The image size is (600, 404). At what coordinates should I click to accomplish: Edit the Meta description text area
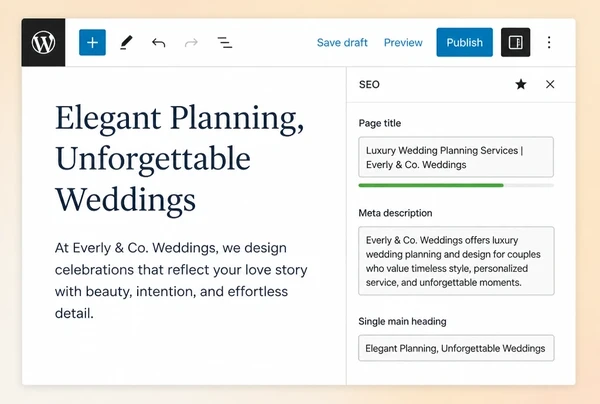pos(456,261)
